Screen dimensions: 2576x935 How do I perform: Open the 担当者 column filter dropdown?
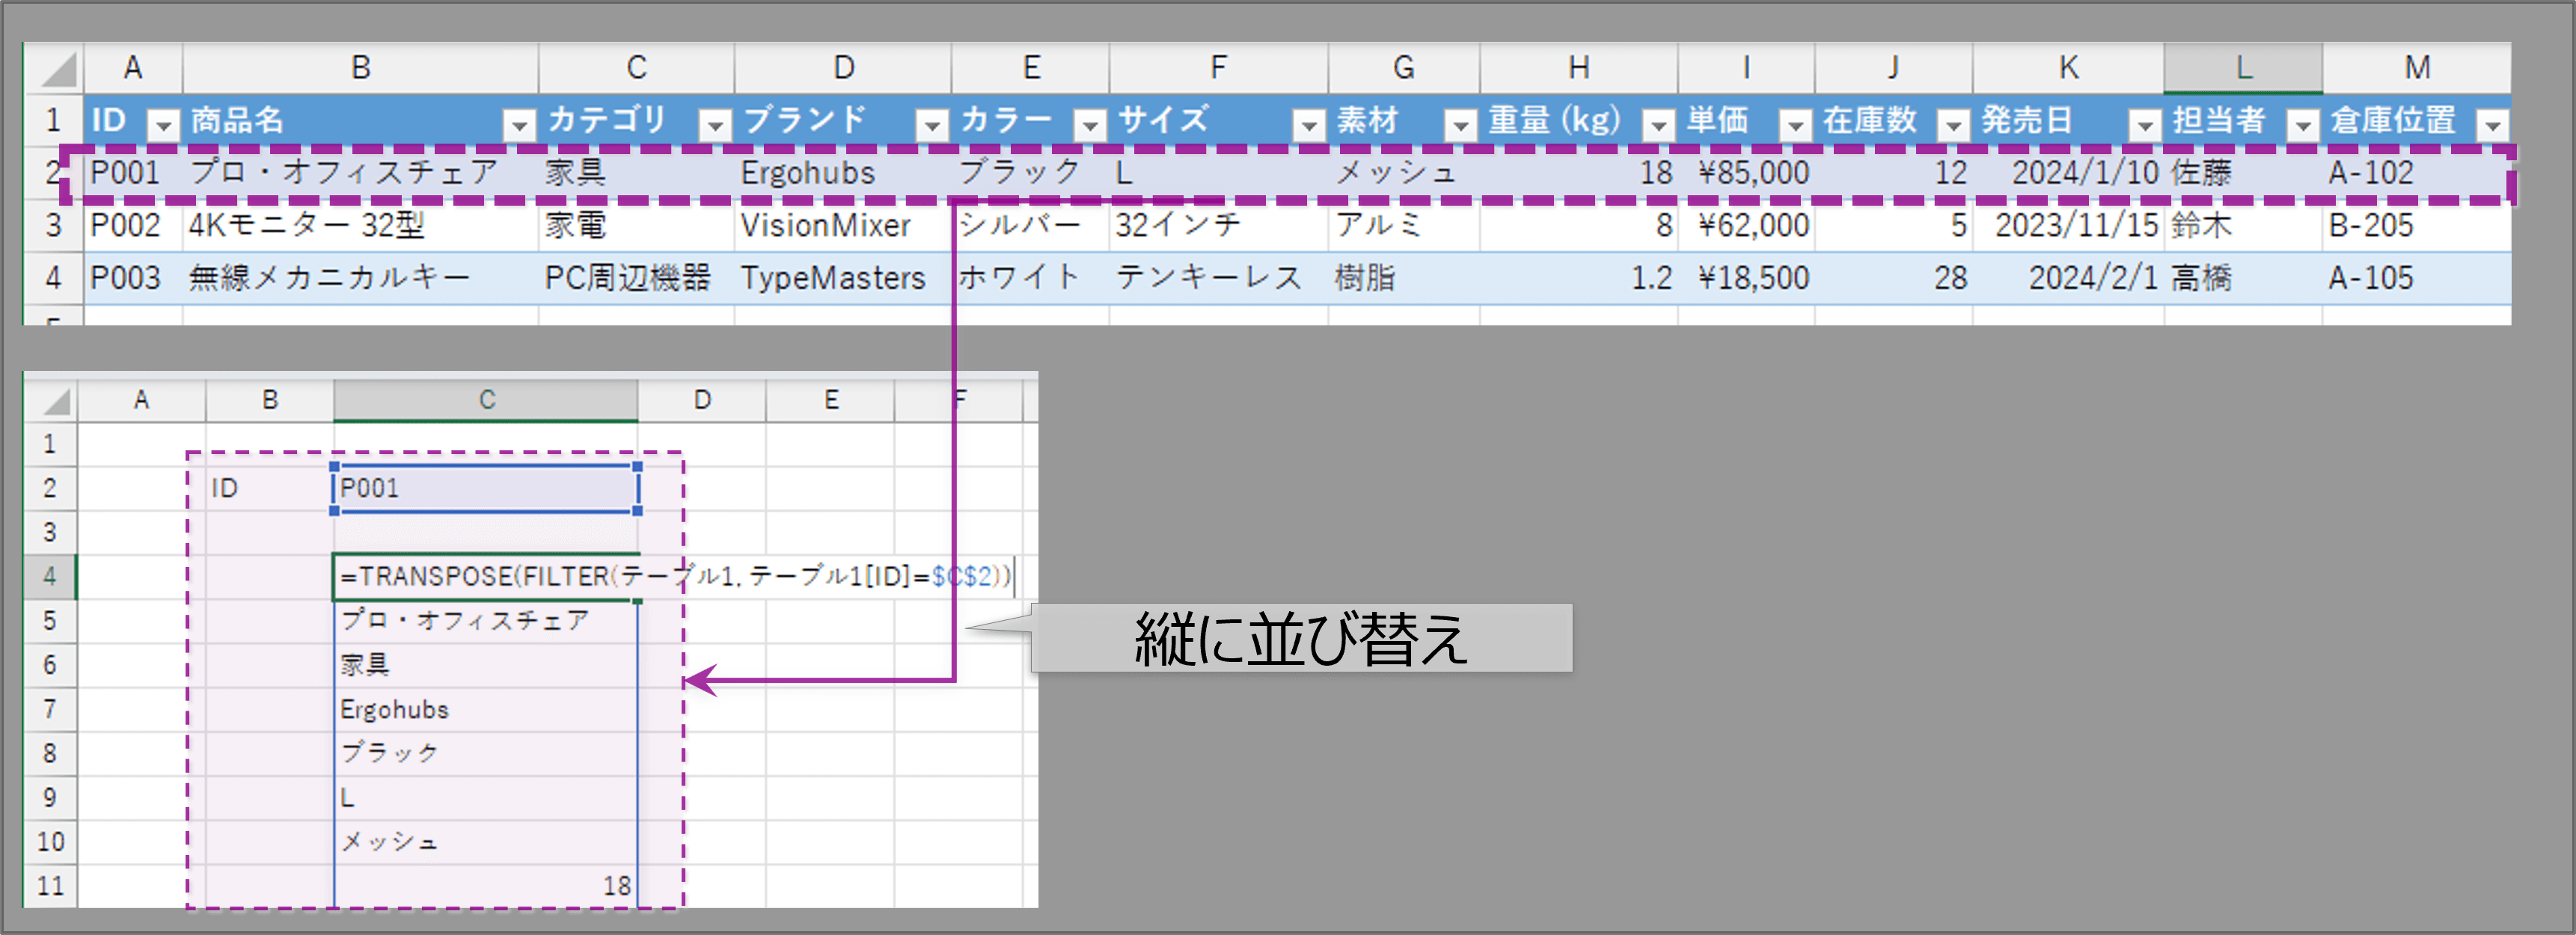tap(2303, 124)
